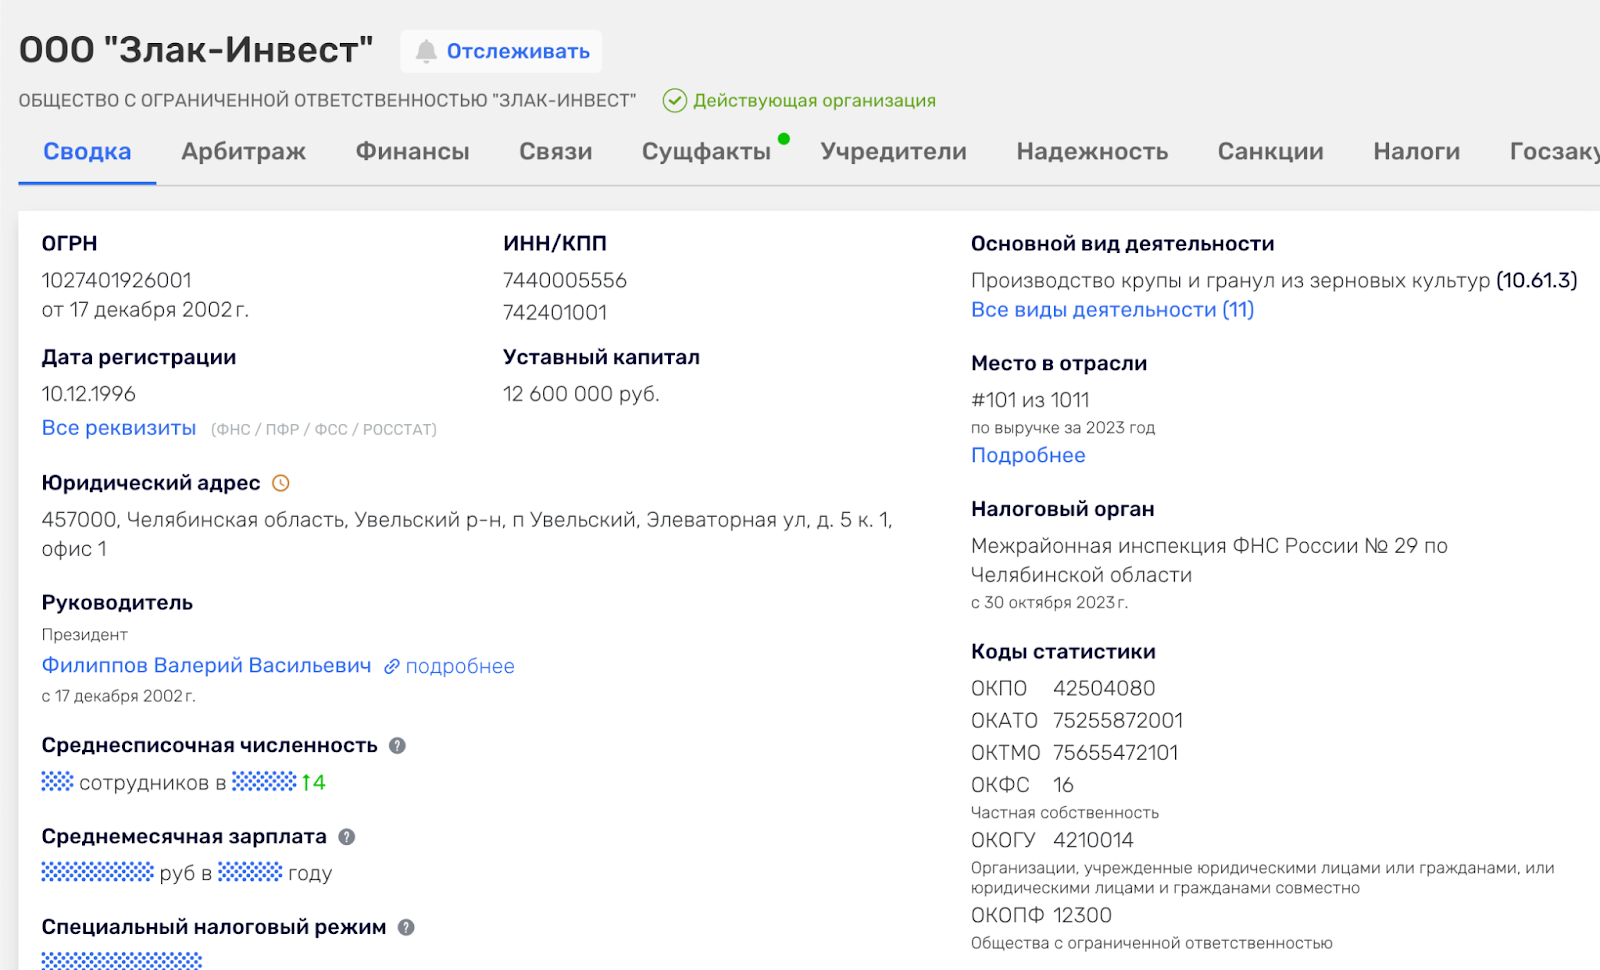The width and height of the screenshot is (1600, 970).
Task: Open the Санкции tab
Action: point(1270,151)
